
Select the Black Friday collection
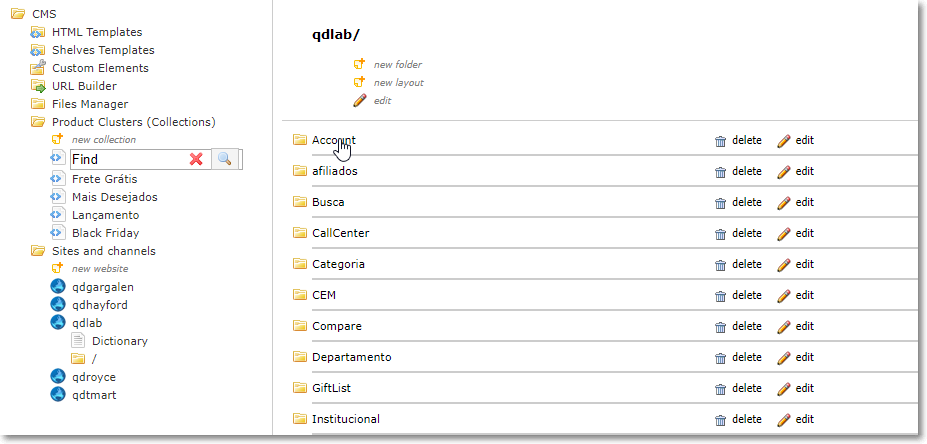[105, 233]
